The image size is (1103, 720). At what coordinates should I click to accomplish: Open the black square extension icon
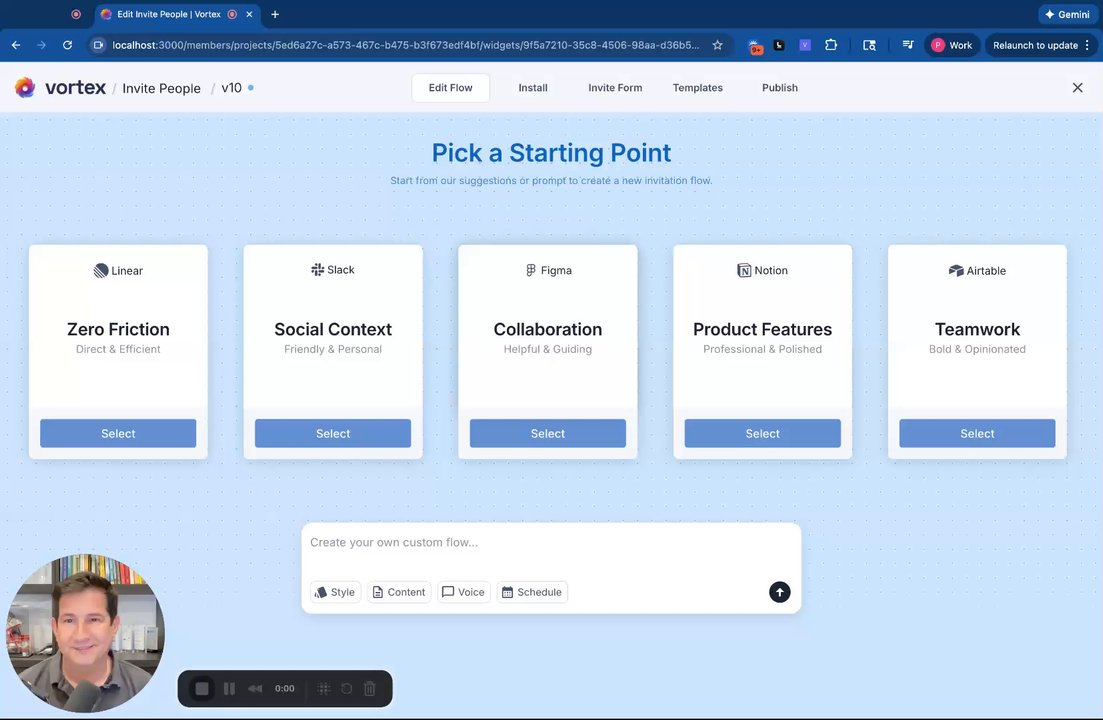click(x=779, y=45)
